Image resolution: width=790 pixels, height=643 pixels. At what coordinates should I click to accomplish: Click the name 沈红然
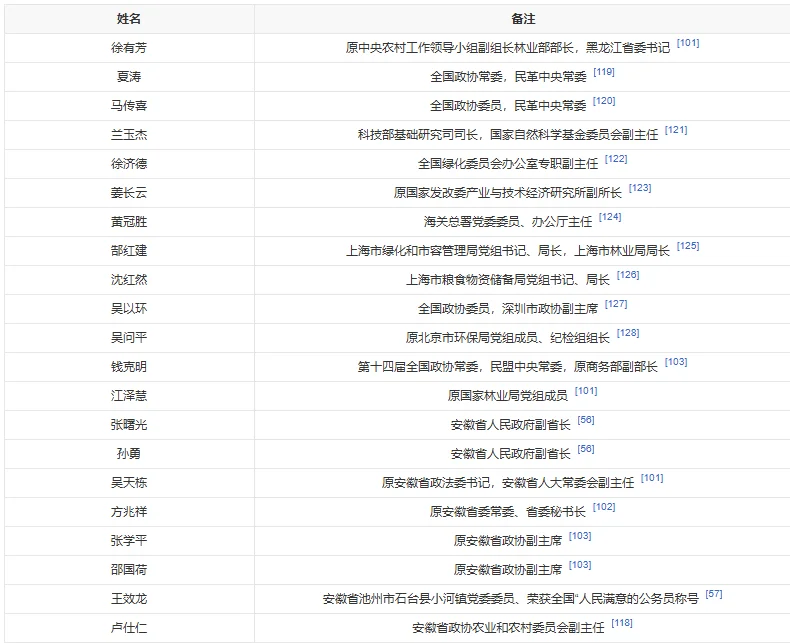tap(129, 280)
